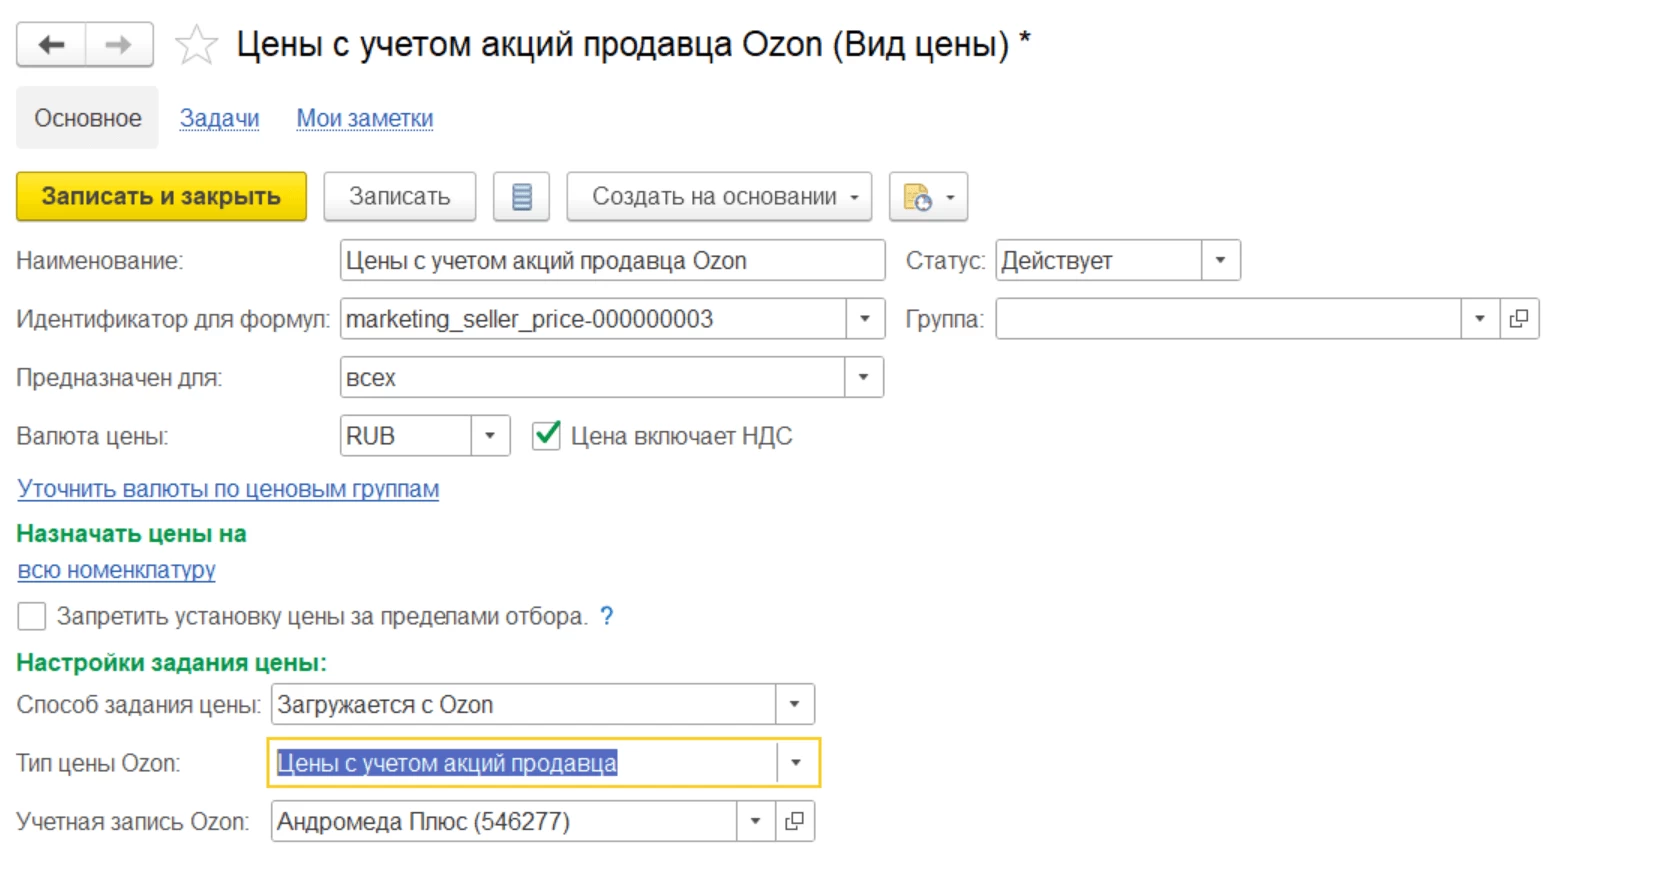Enable Запретить установку цены за пределами отбора
Screen dimensions: 1672x896
(x=32, y=616)
